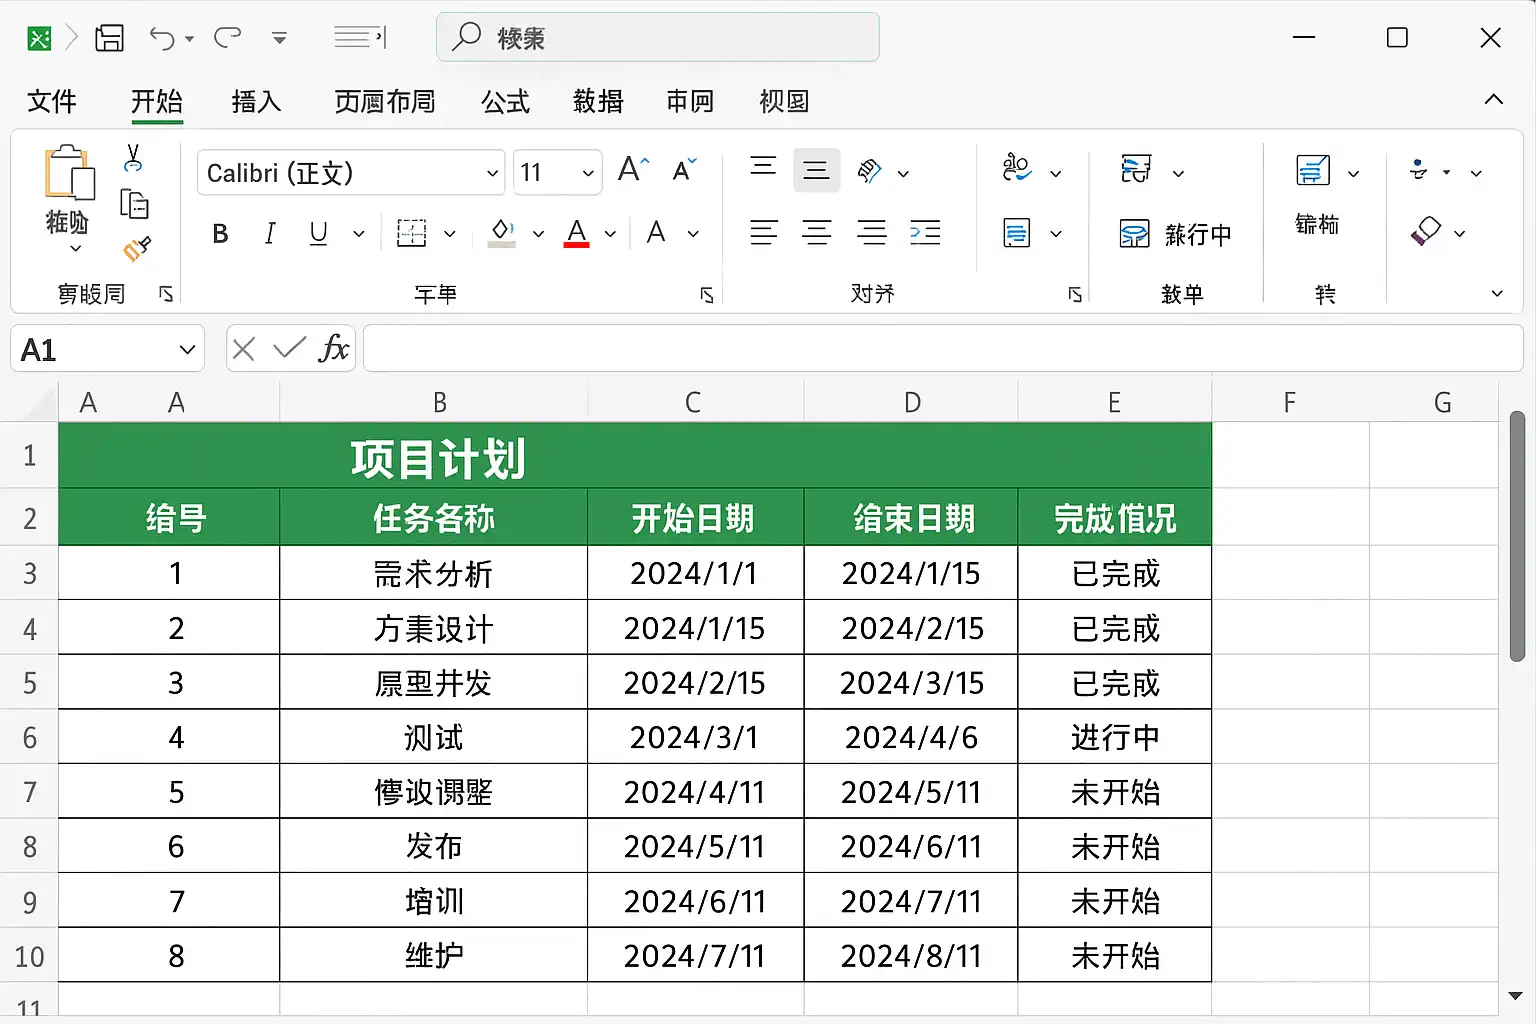Screen dimensions: 1536x1024
Task: Open the 公式 ribbon tab
Action: 505,101
